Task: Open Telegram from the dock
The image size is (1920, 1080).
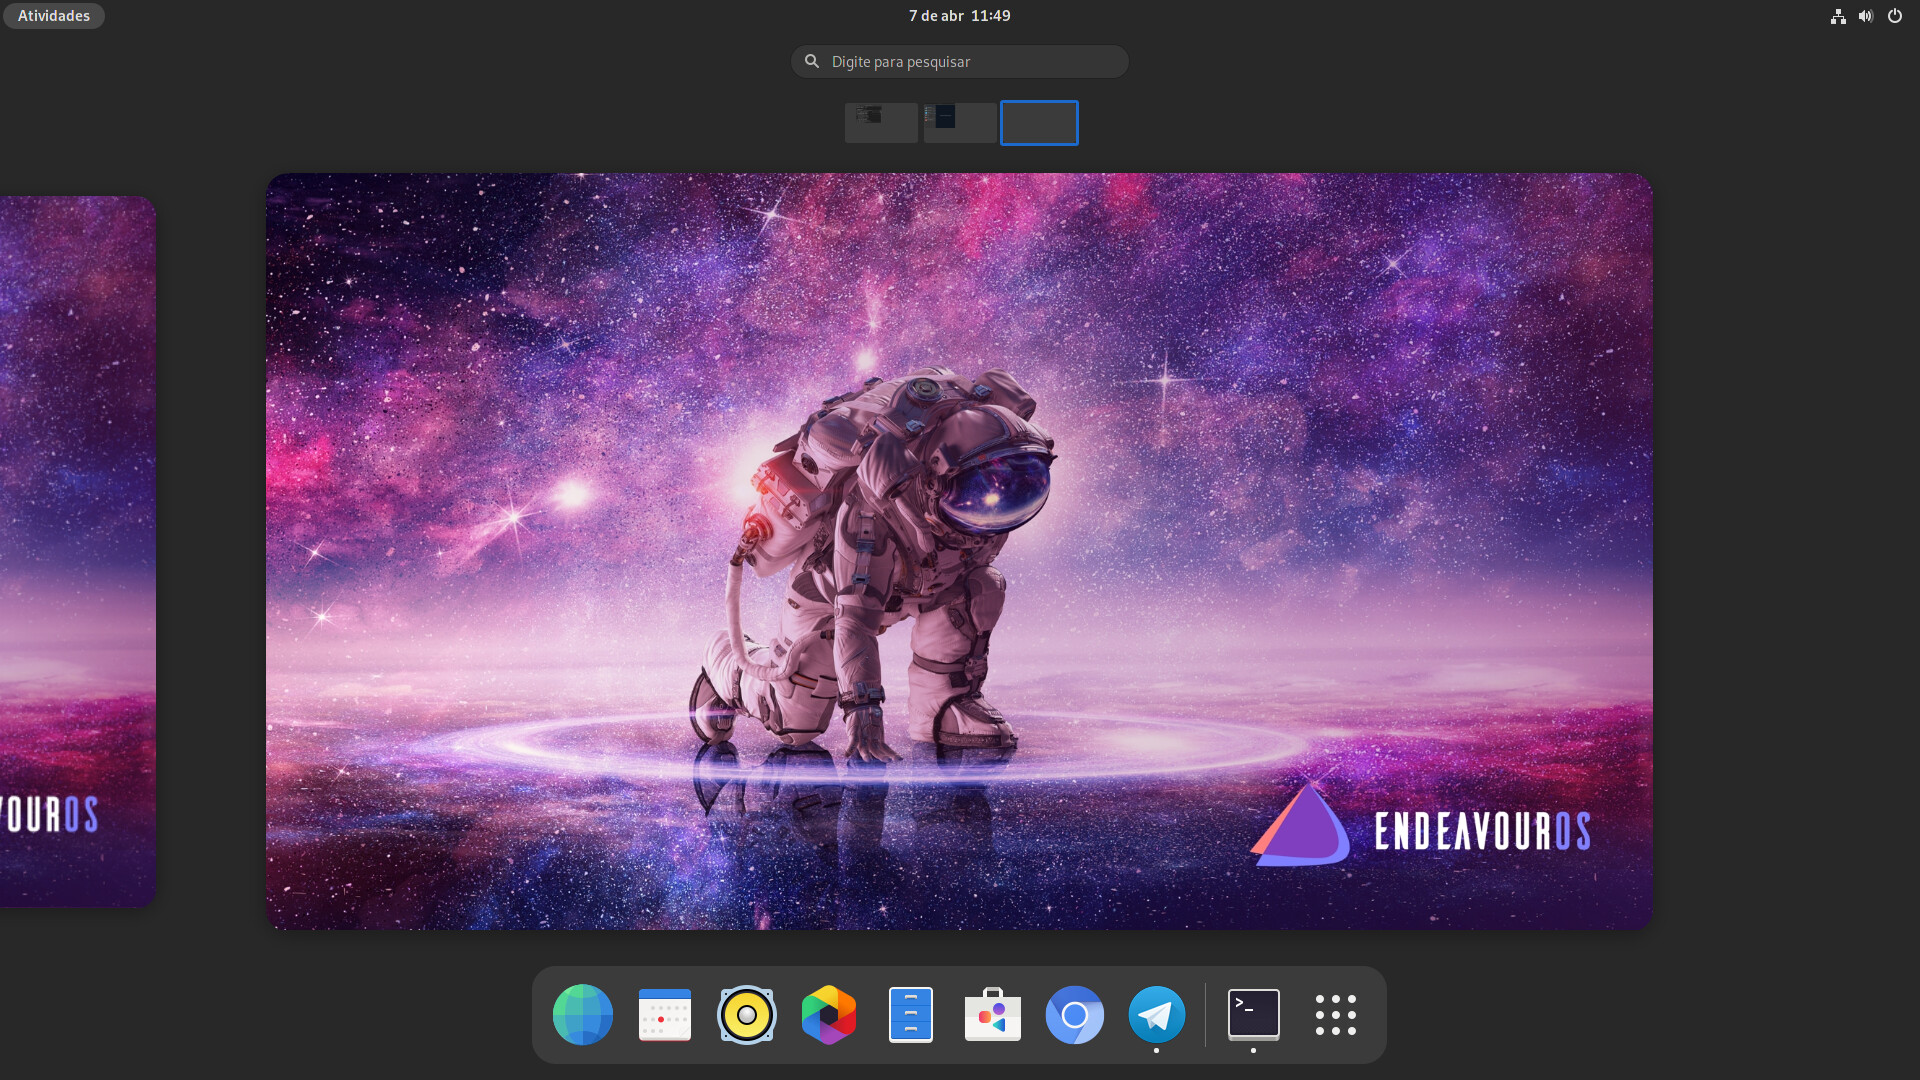Action: point(1157,1015)
